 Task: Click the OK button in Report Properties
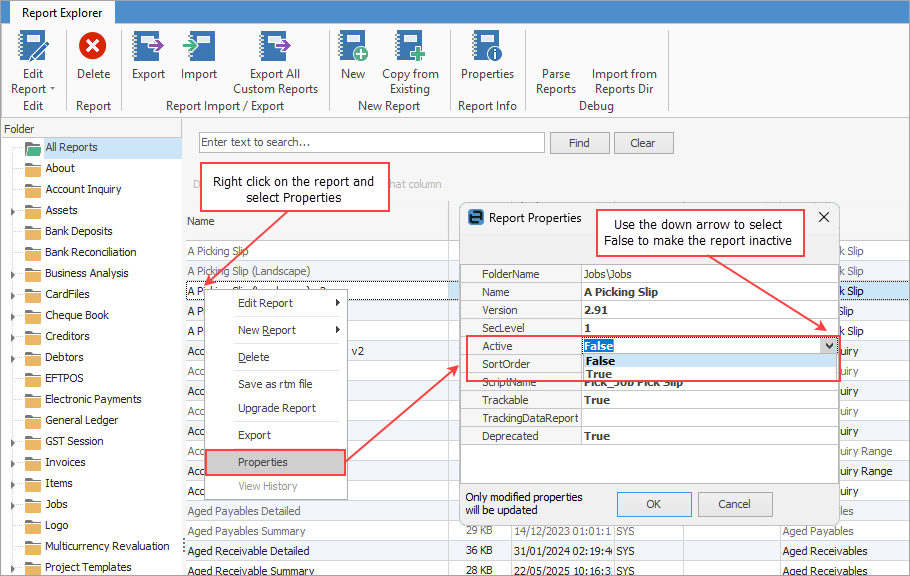coord(653,504)
